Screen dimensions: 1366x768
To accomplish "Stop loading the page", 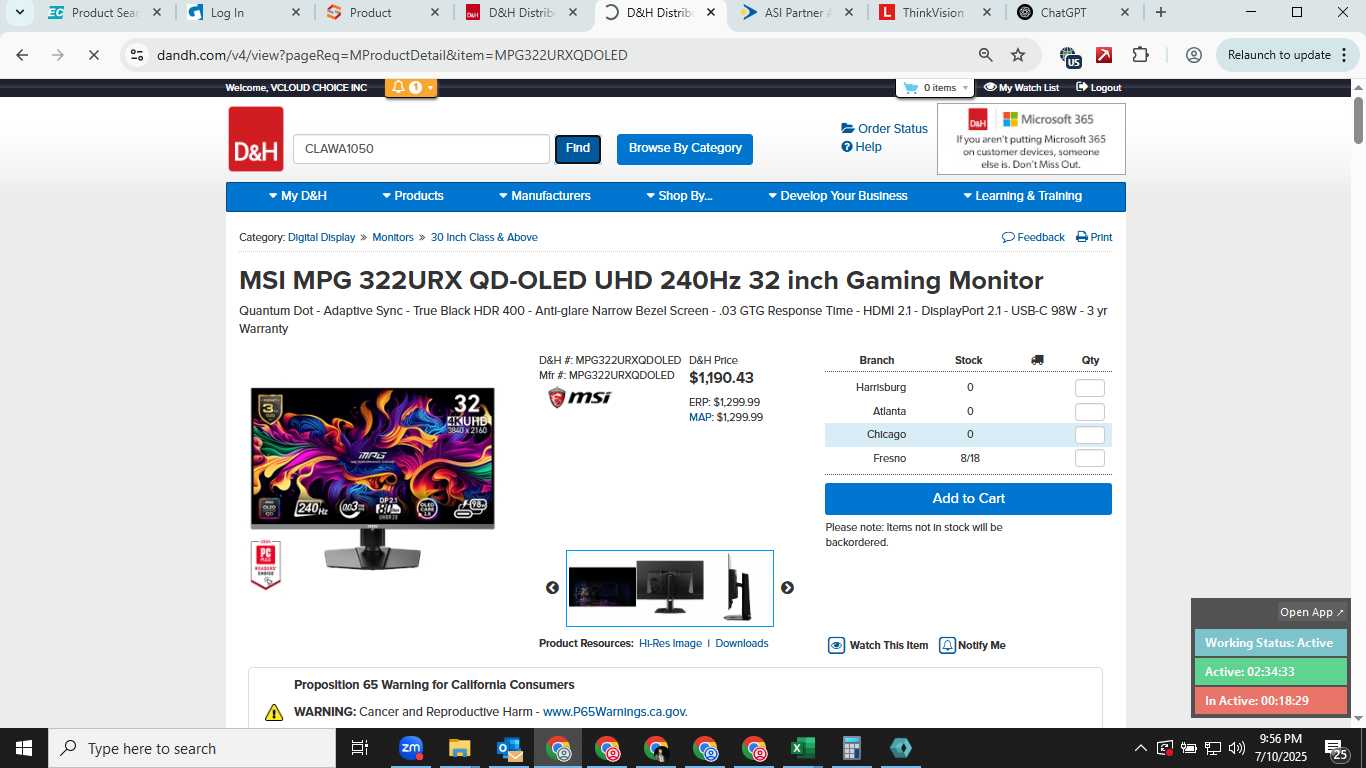I will pyautogui.click(x=93, y=55).
